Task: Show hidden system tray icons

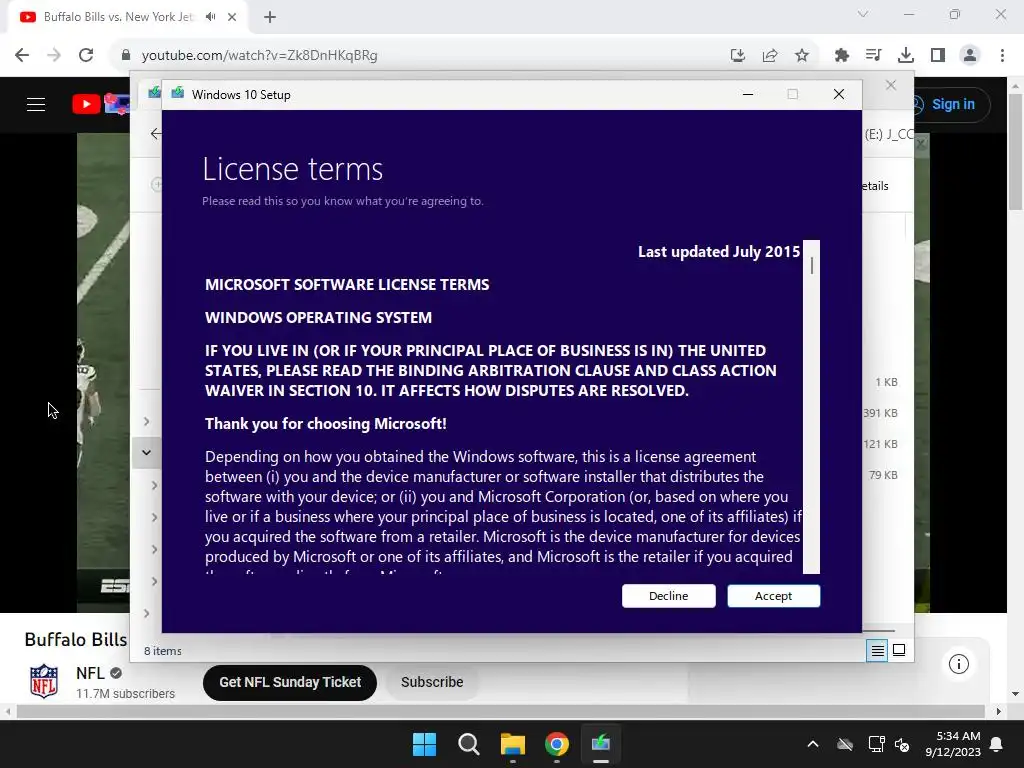Action: [x=813, y=744]
